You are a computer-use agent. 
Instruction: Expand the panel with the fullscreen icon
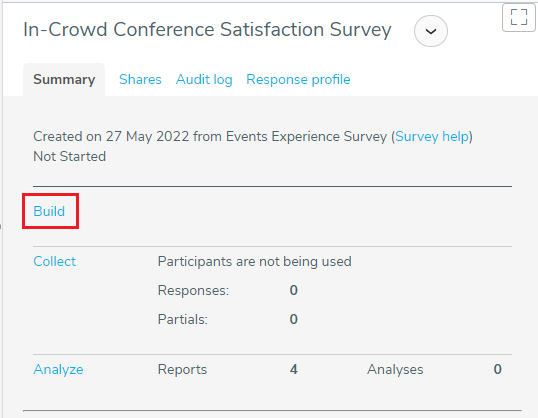pos(518,17)
